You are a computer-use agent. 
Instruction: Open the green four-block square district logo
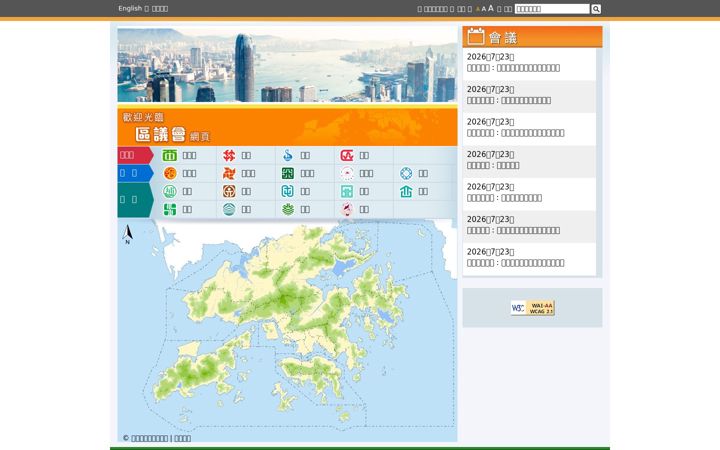(170, 209)
